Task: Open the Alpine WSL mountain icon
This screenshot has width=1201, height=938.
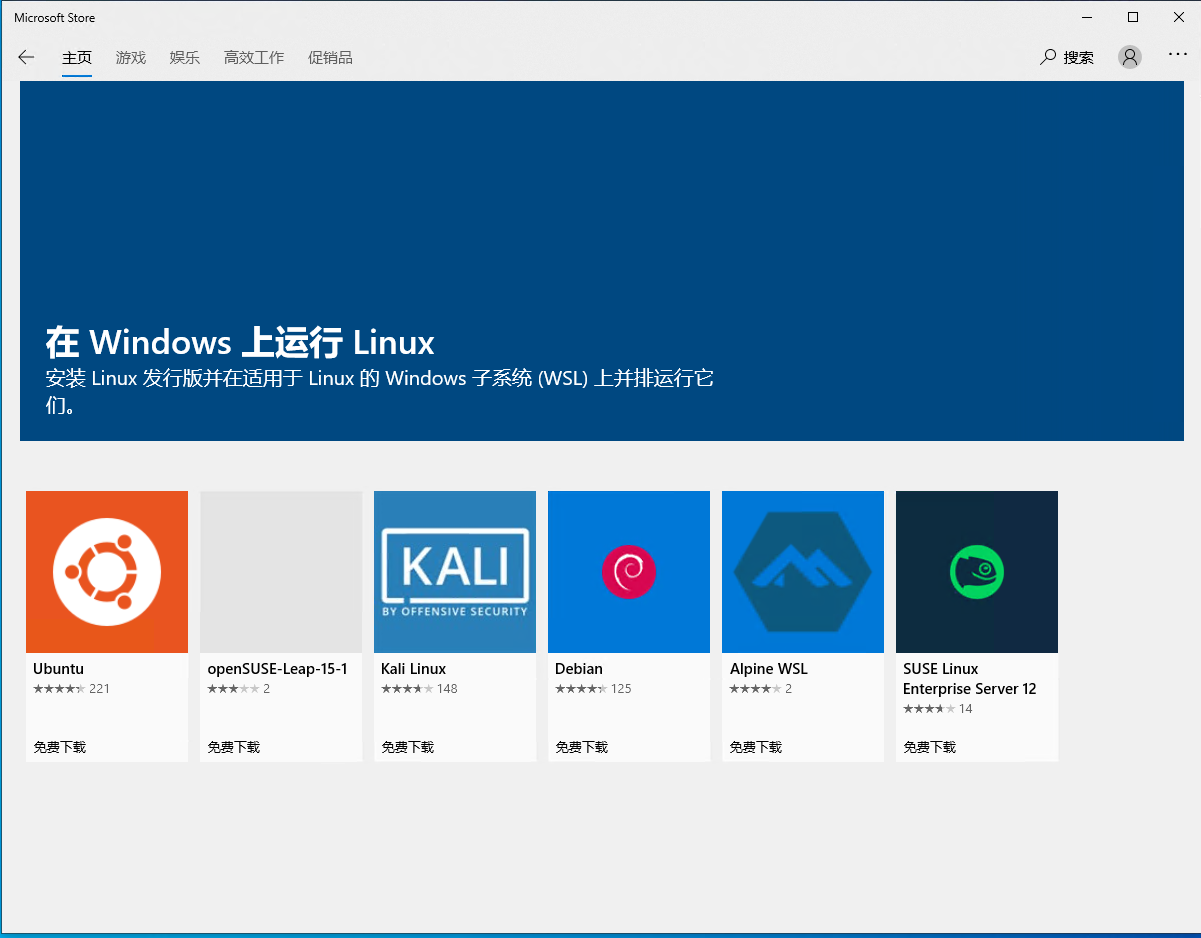Action: (803, 572)
